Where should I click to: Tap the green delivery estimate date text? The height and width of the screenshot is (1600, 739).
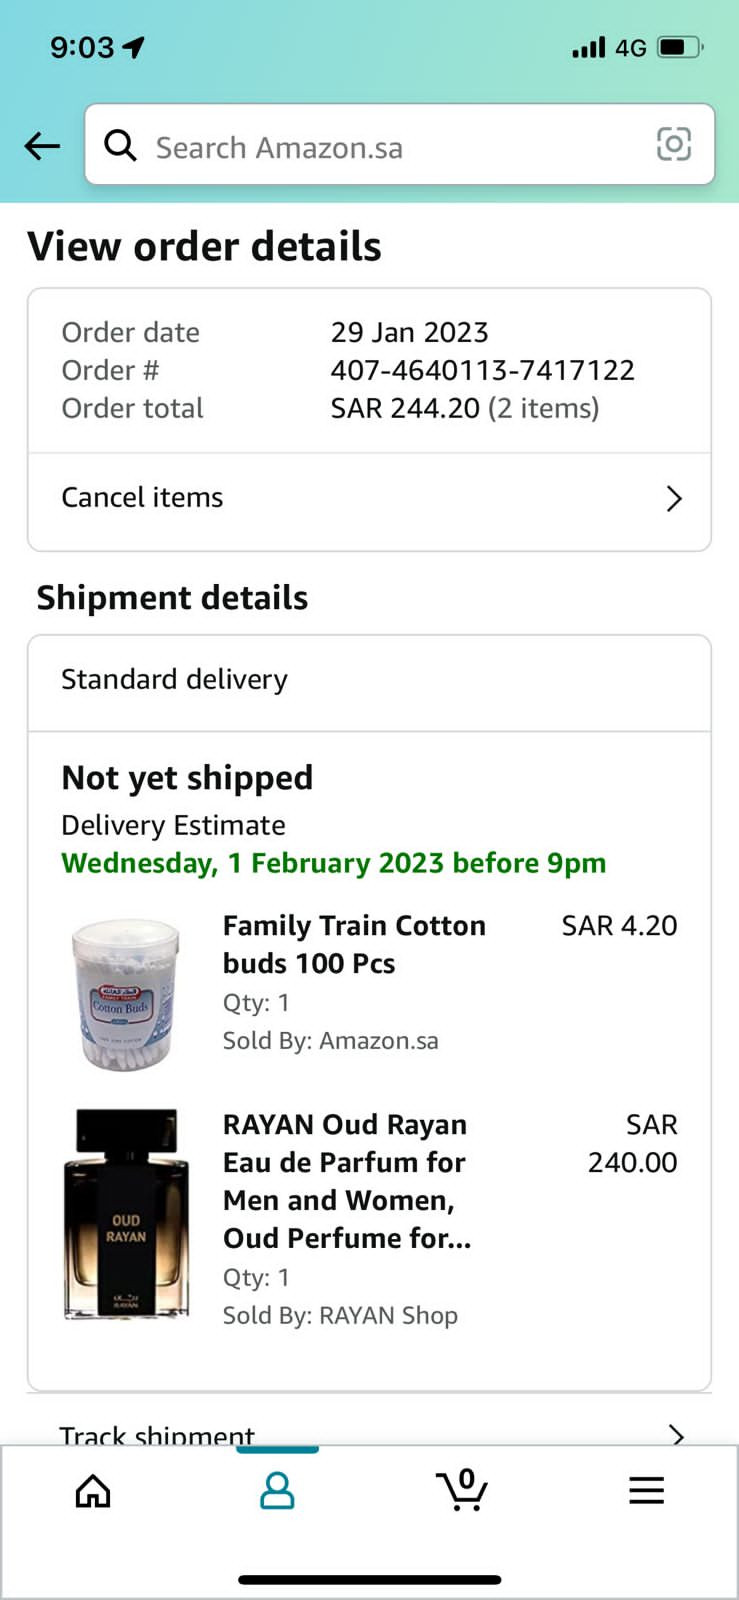click(x=333, y=863)
